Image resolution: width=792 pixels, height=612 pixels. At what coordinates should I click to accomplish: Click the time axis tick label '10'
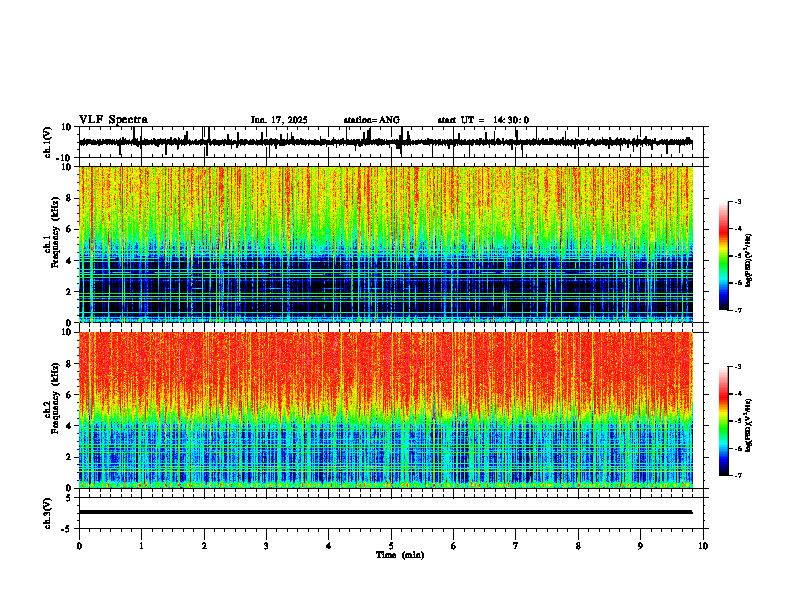[x=703, y=546]
